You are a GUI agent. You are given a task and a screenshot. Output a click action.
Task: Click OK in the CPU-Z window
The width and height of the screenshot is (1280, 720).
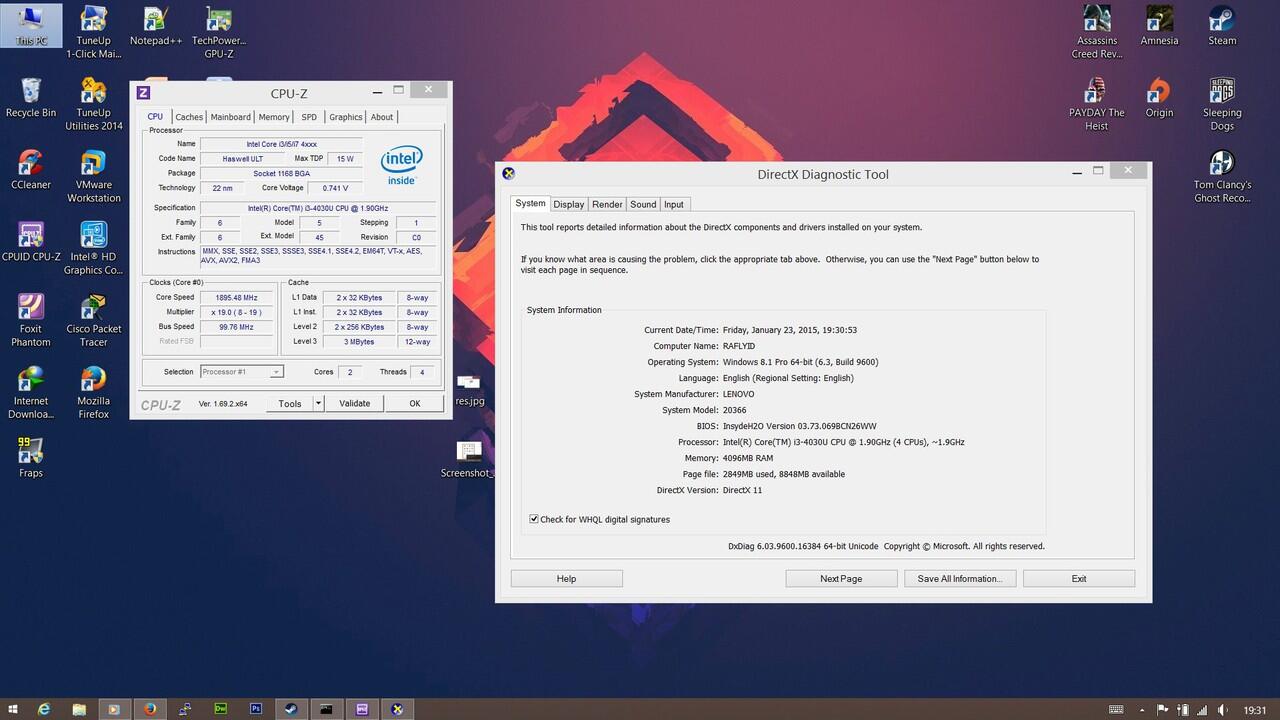(x=415, y=403)
